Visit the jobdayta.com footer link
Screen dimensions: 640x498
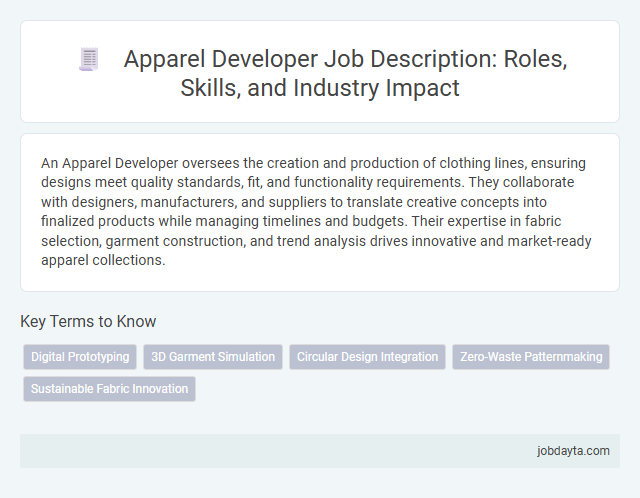point(573,451)
